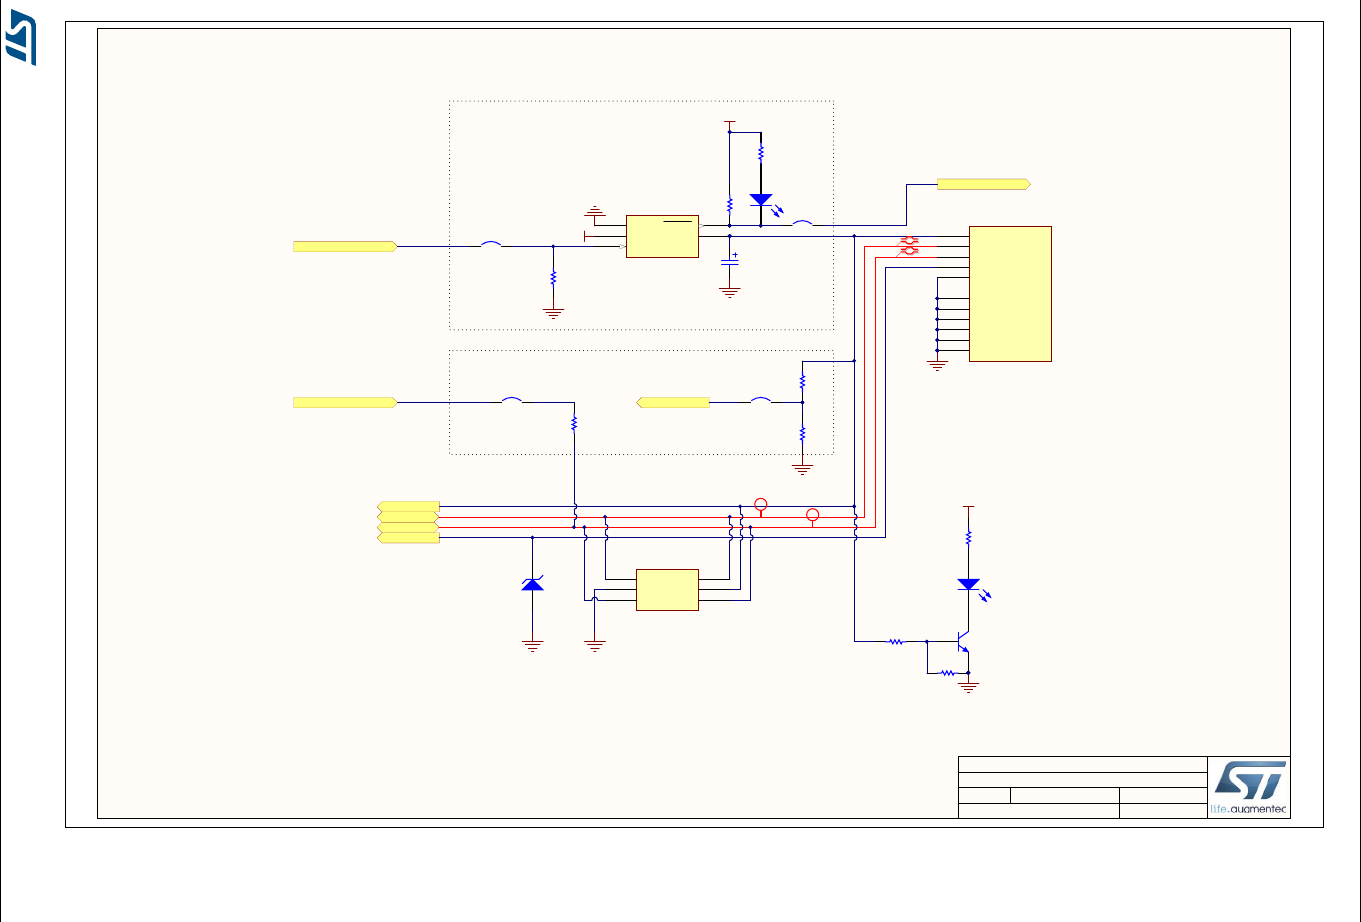Screen dimensions: 1361x922
Task: Select the red crossed jumpers near the connector
Action: [x=910, y=245]
